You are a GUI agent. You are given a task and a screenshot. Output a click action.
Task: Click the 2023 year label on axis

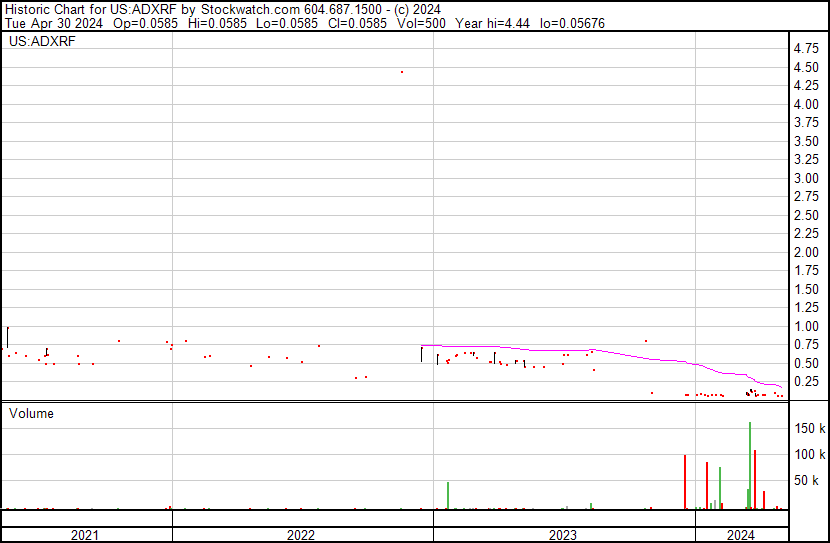pos(562,535)
